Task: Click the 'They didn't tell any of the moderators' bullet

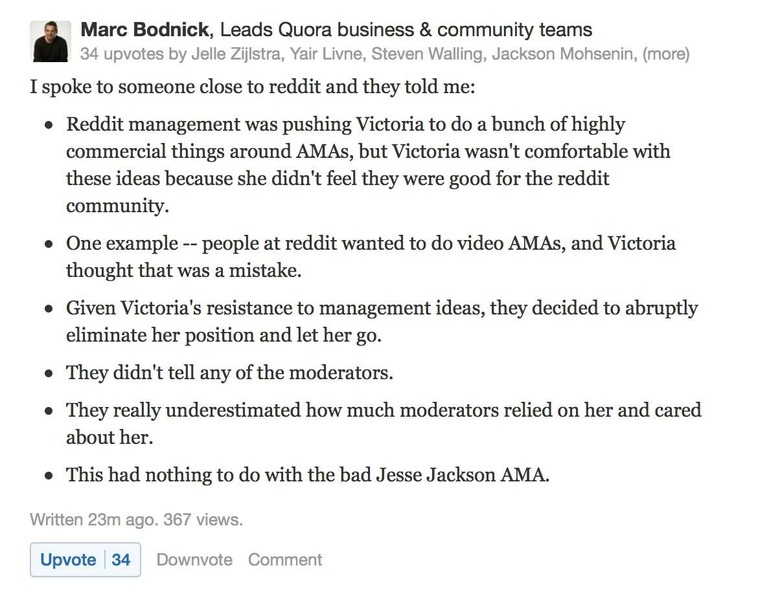Action: tap(229, 372)
